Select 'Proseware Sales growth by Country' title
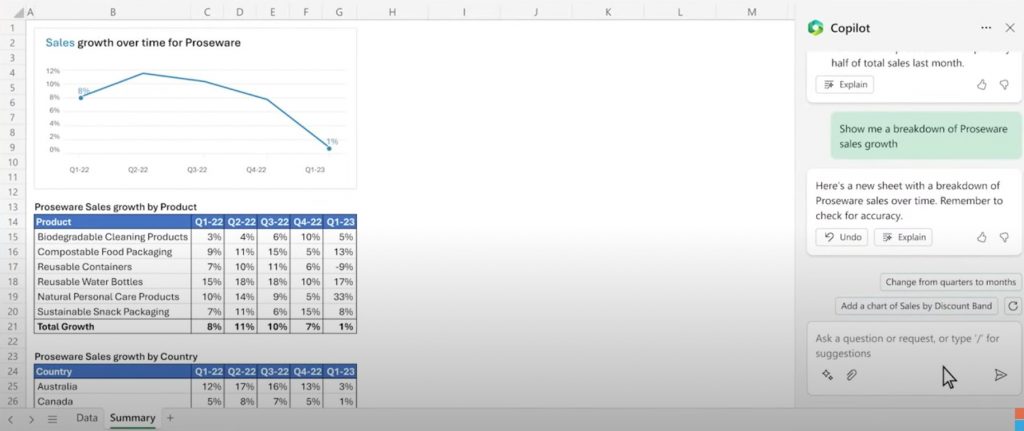Viewport: 1024px width, 431px height. (116, 357)
